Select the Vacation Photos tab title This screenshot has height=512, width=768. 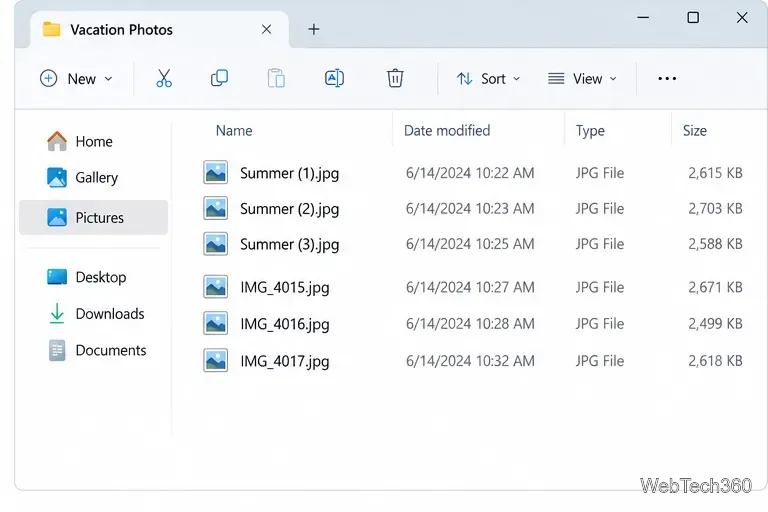pos(121,30)
